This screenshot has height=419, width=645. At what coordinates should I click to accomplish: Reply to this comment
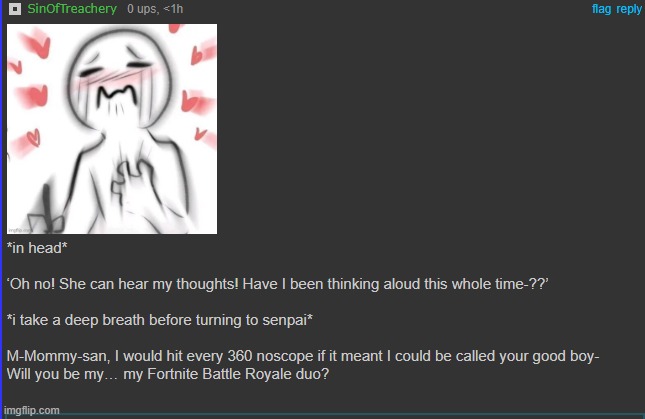tap(629, 9)
